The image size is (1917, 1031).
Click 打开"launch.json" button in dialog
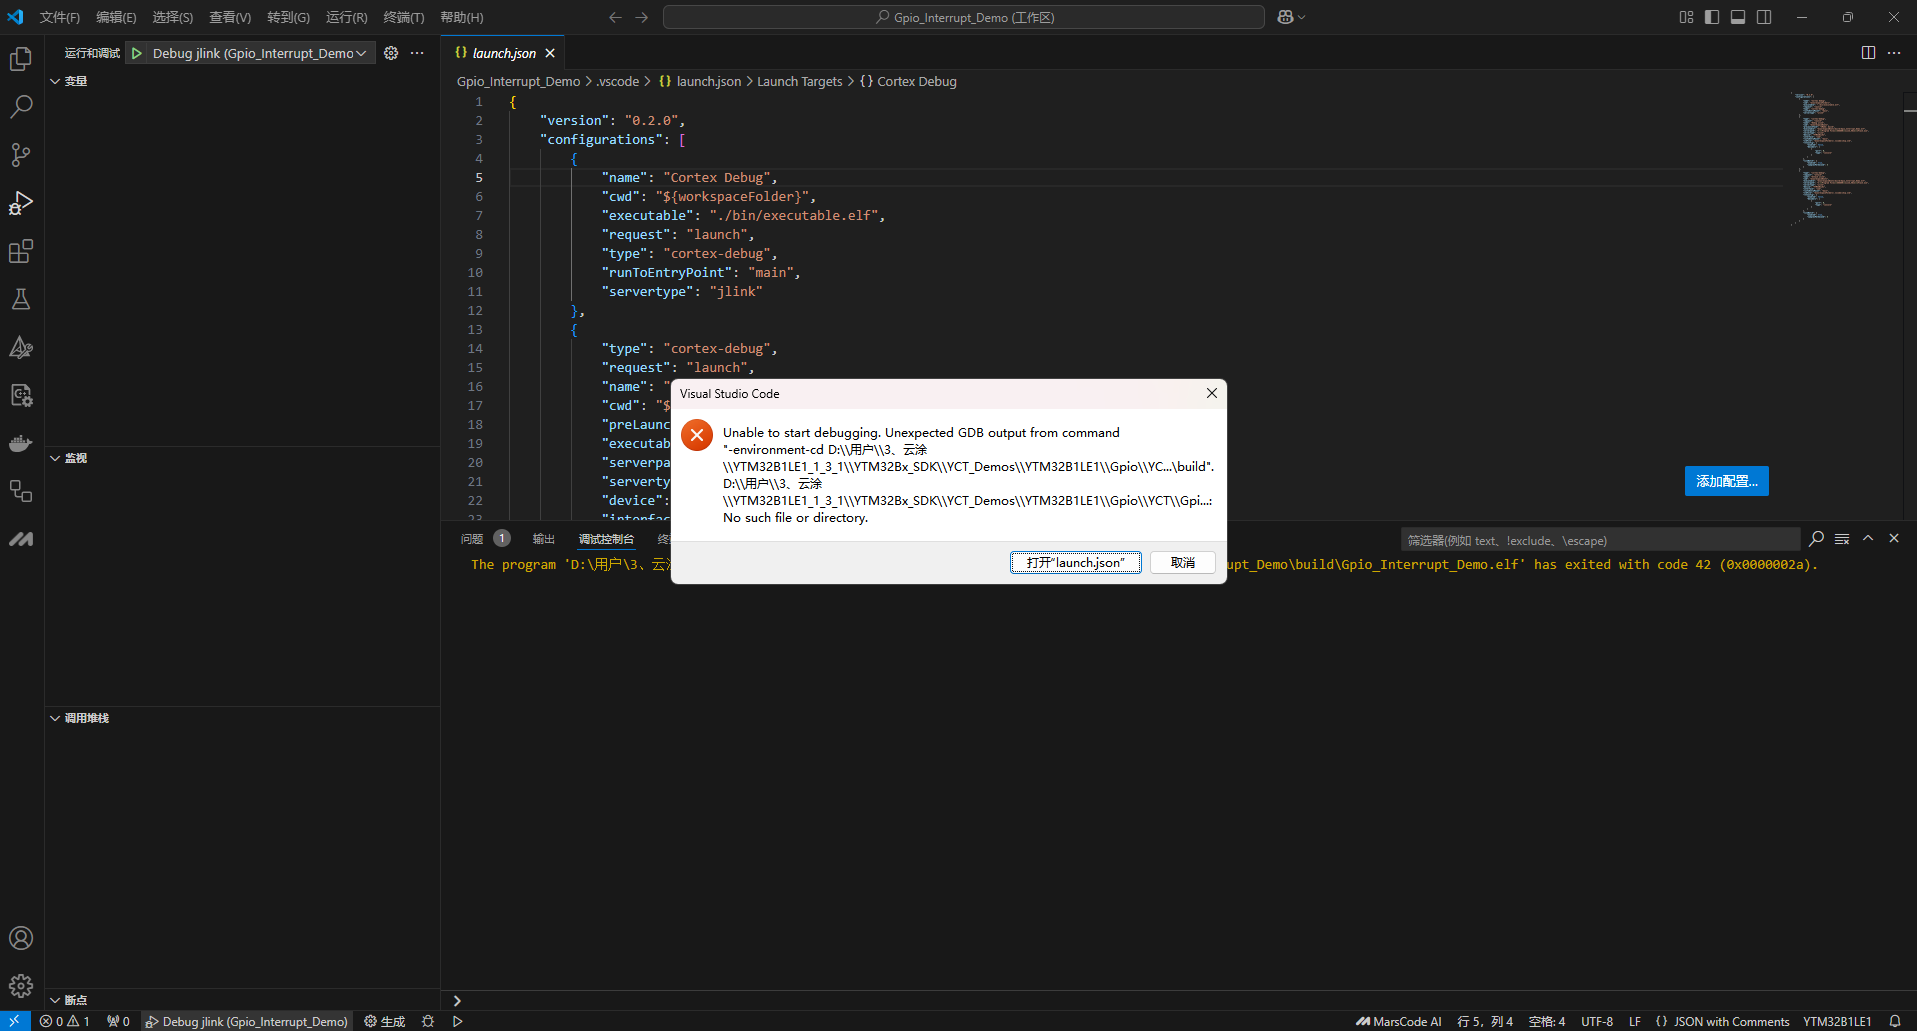coord(1075,563)
